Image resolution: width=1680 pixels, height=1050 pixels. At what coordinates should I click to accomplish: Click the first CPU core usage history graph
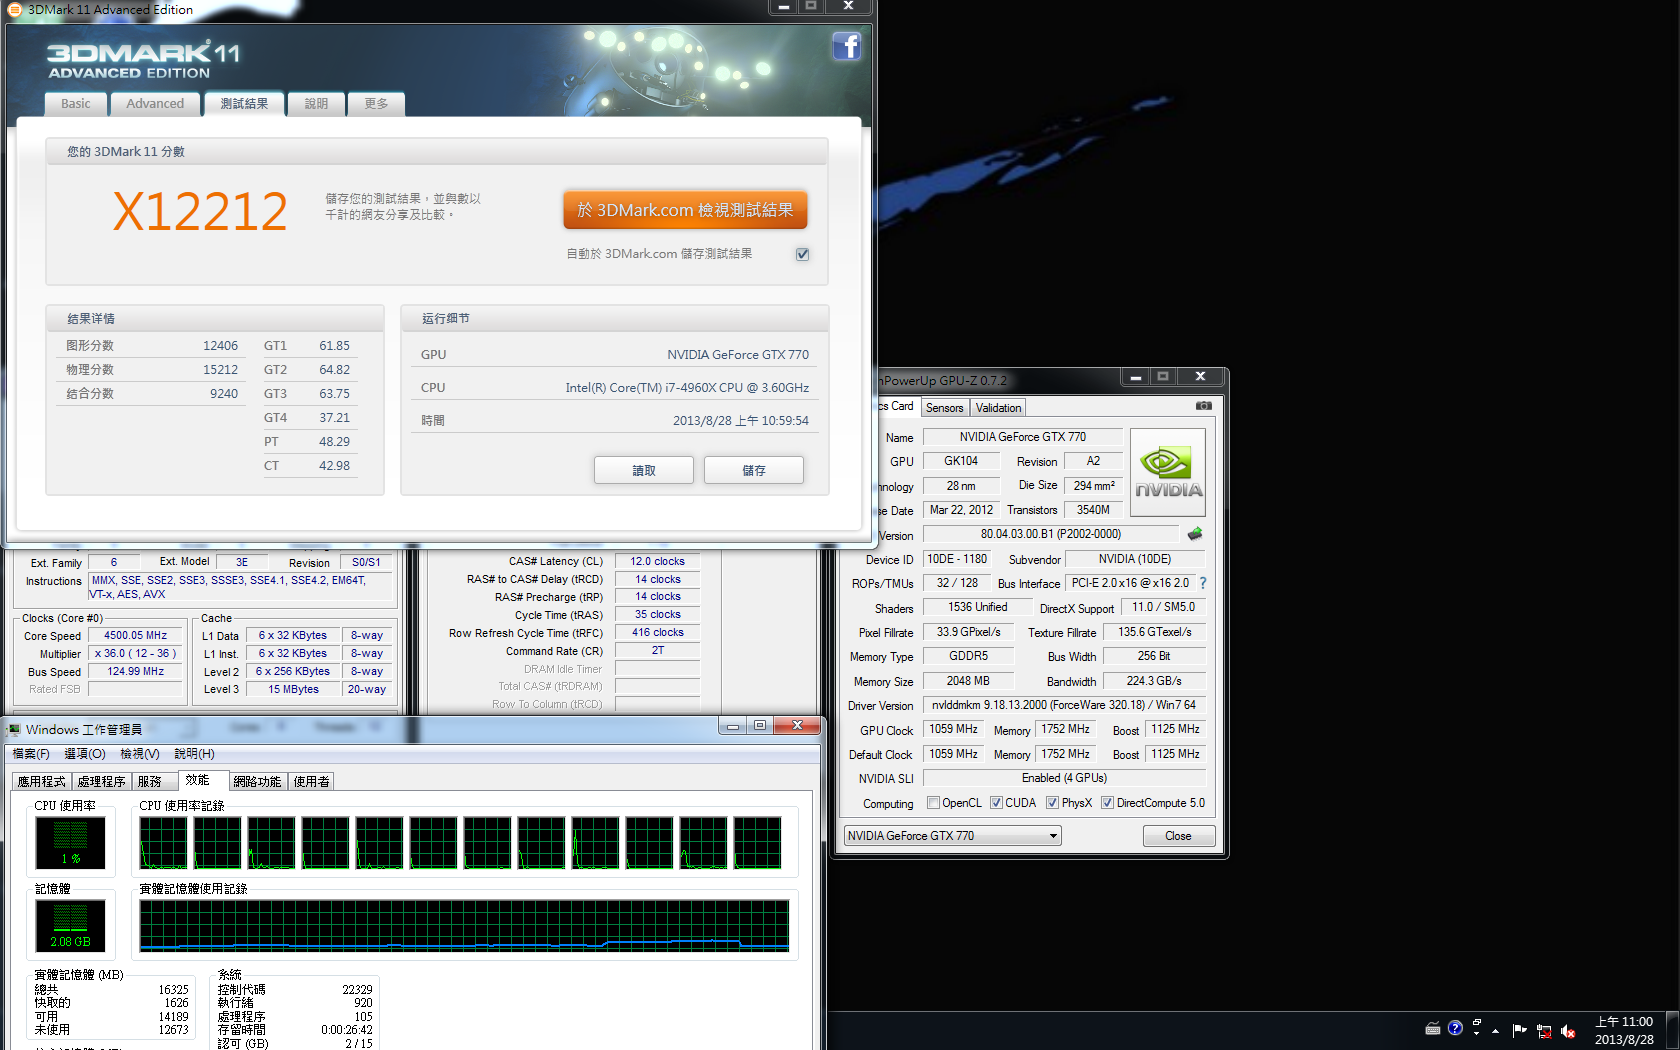click(x=163, y=843)
